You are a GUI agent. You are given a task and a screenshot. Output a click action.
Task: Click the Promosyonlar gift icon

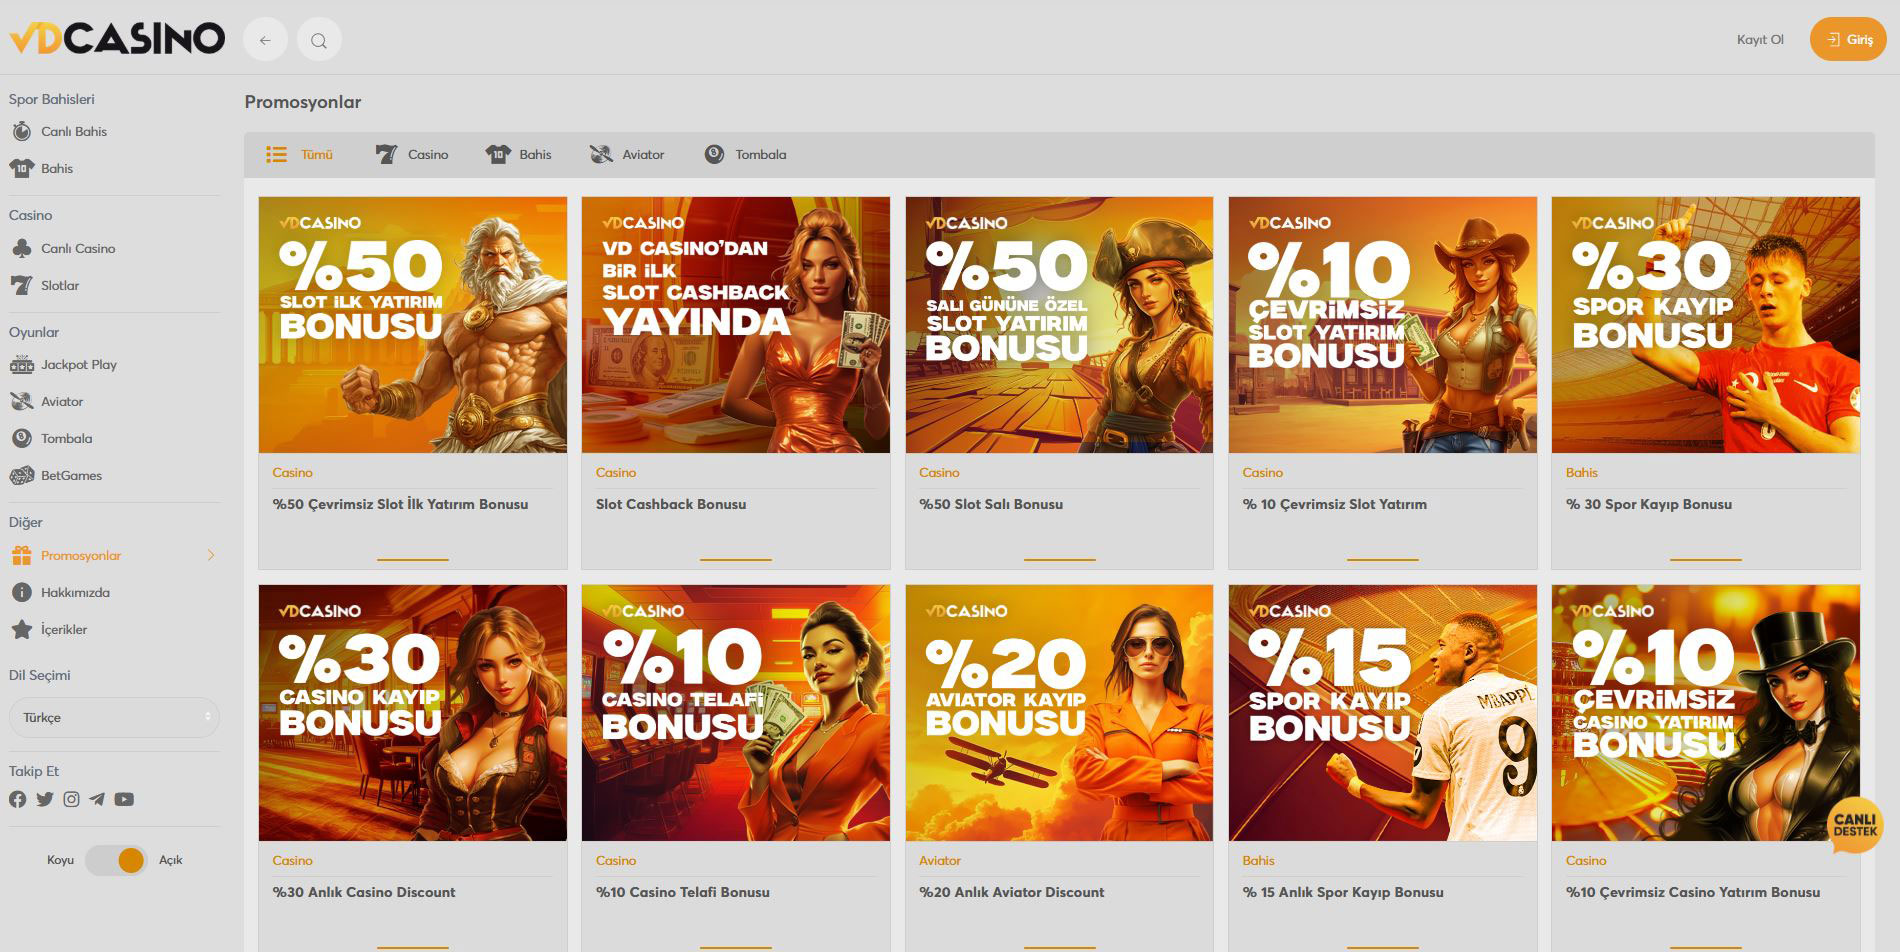(21, 555)
